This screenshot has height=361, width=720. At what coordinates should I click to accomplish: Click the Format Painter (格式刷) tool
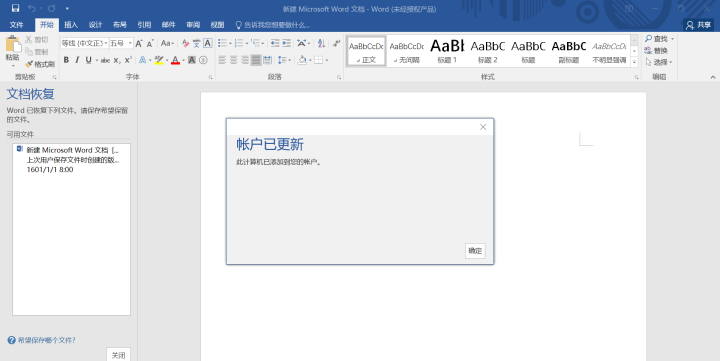pyautogui.click(x=40, y=64)
